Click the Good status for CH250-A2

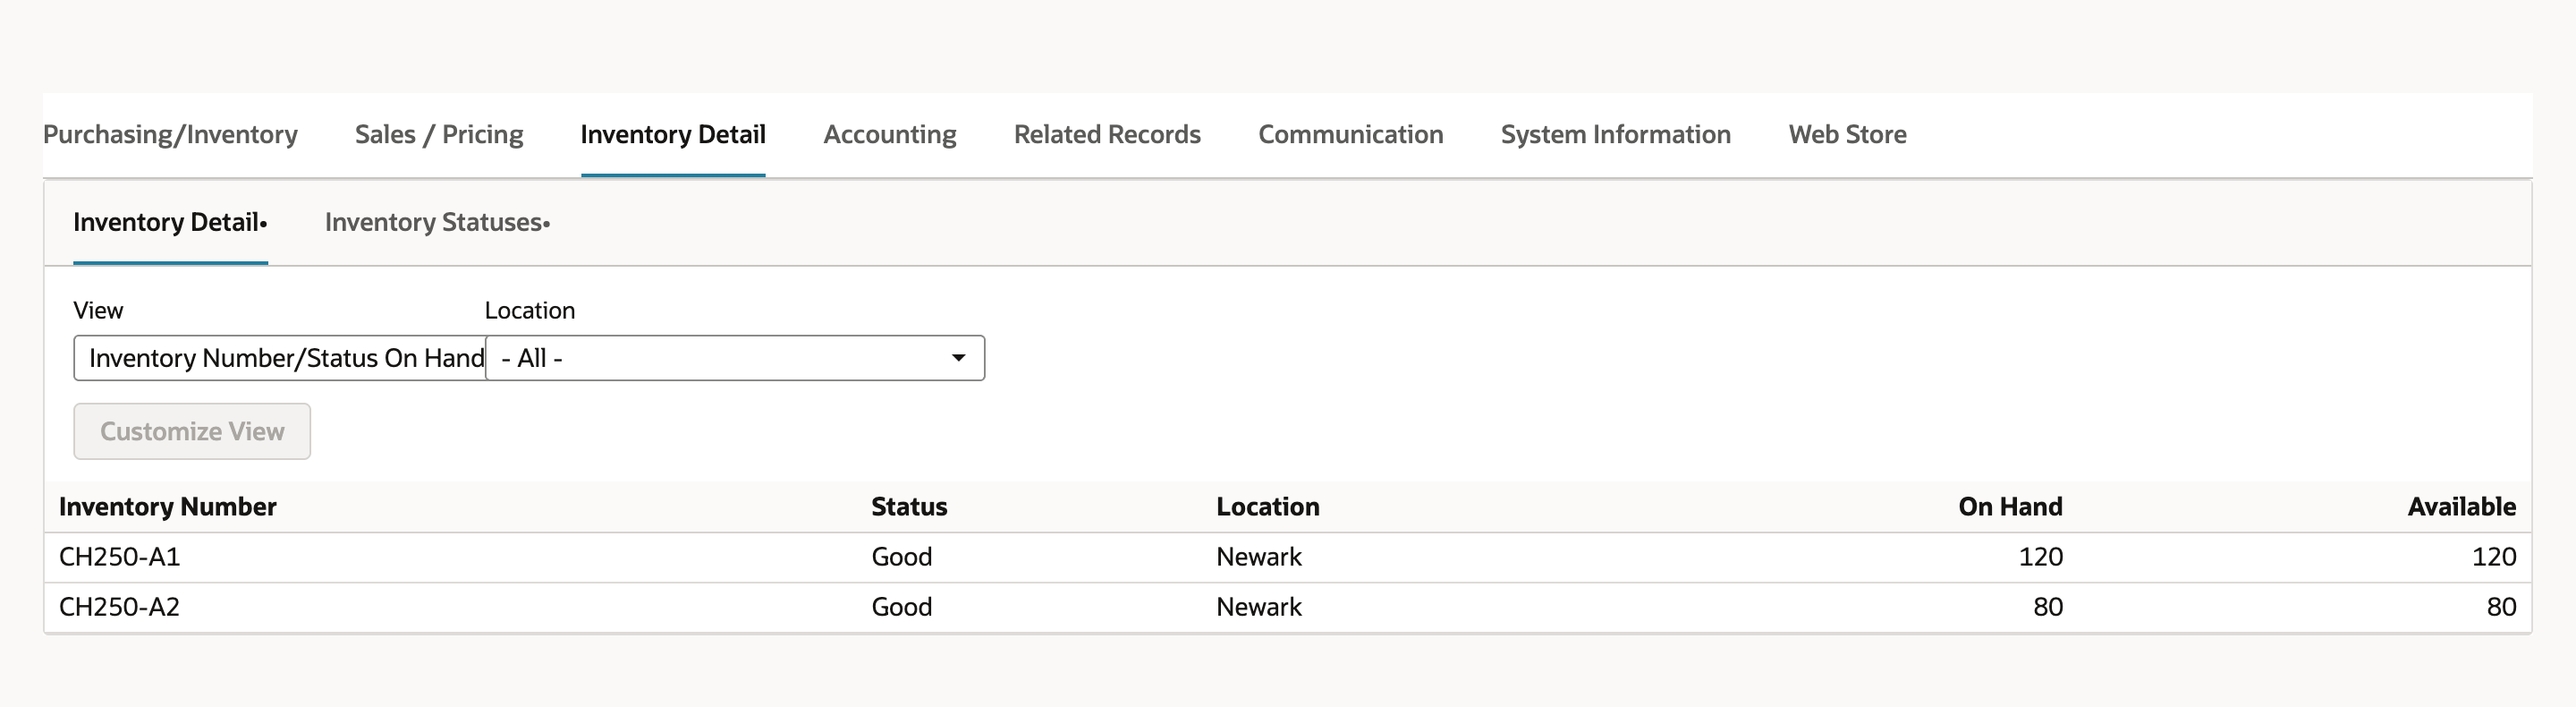coord(902,607)
